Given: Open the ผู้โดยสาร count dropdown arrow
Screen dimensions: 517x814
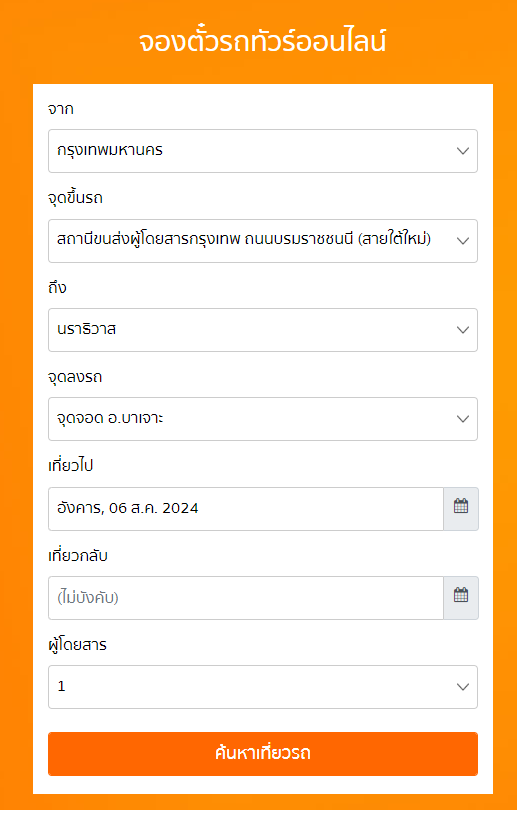Looking at the screenshot, I should 462,687.
